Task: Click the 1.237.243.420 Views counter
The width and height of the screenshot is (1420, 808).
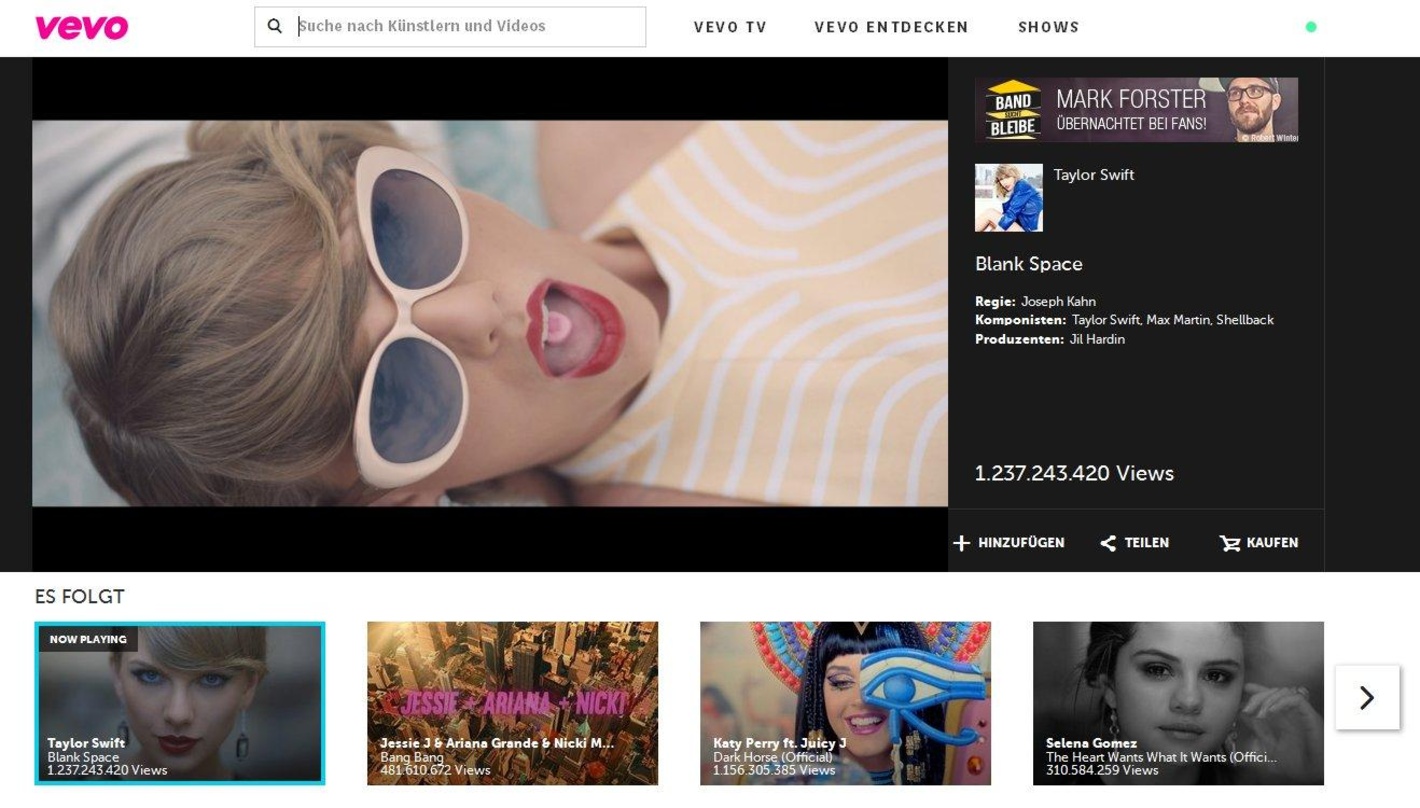Action: coord(1074,473)
